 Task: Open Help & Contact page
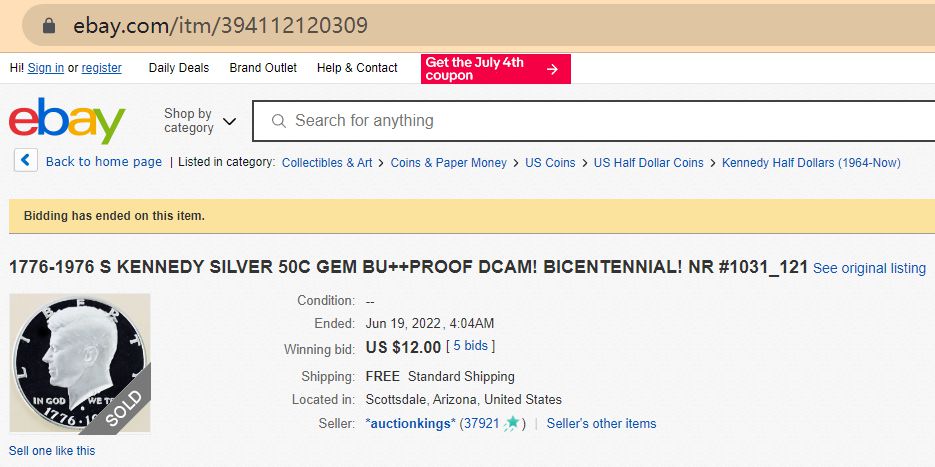coord(357,68)
